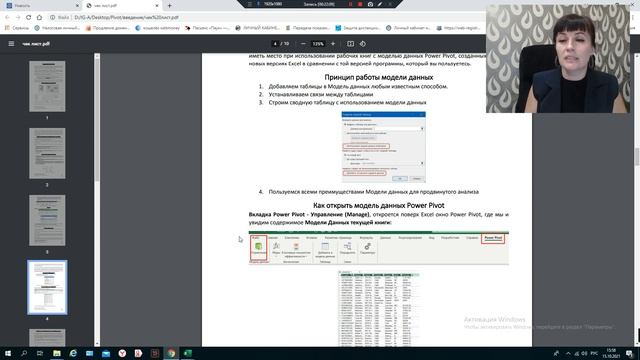This screenshot has width=640, height=360.
Task: Open Yandex browser from taskbar
Action: [122, 353]
